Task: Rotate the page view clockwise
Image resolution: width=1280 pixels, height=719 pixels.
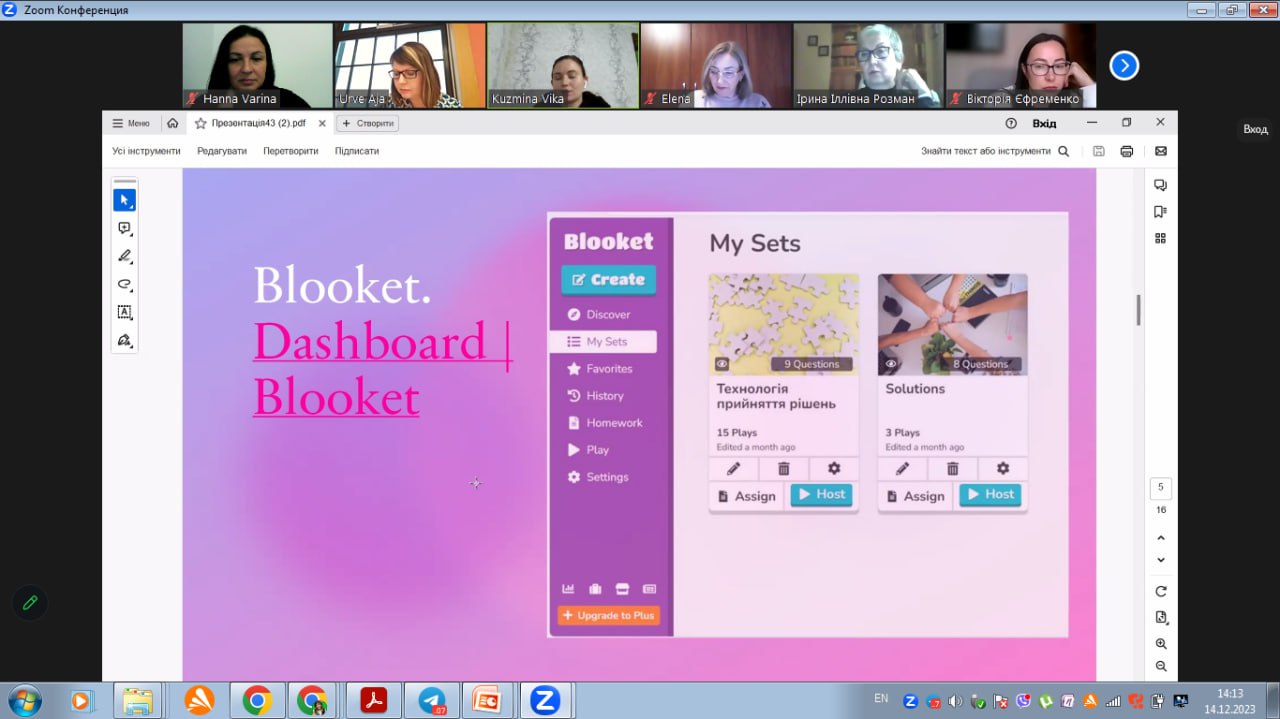Action: click(x=1161, y=591)
